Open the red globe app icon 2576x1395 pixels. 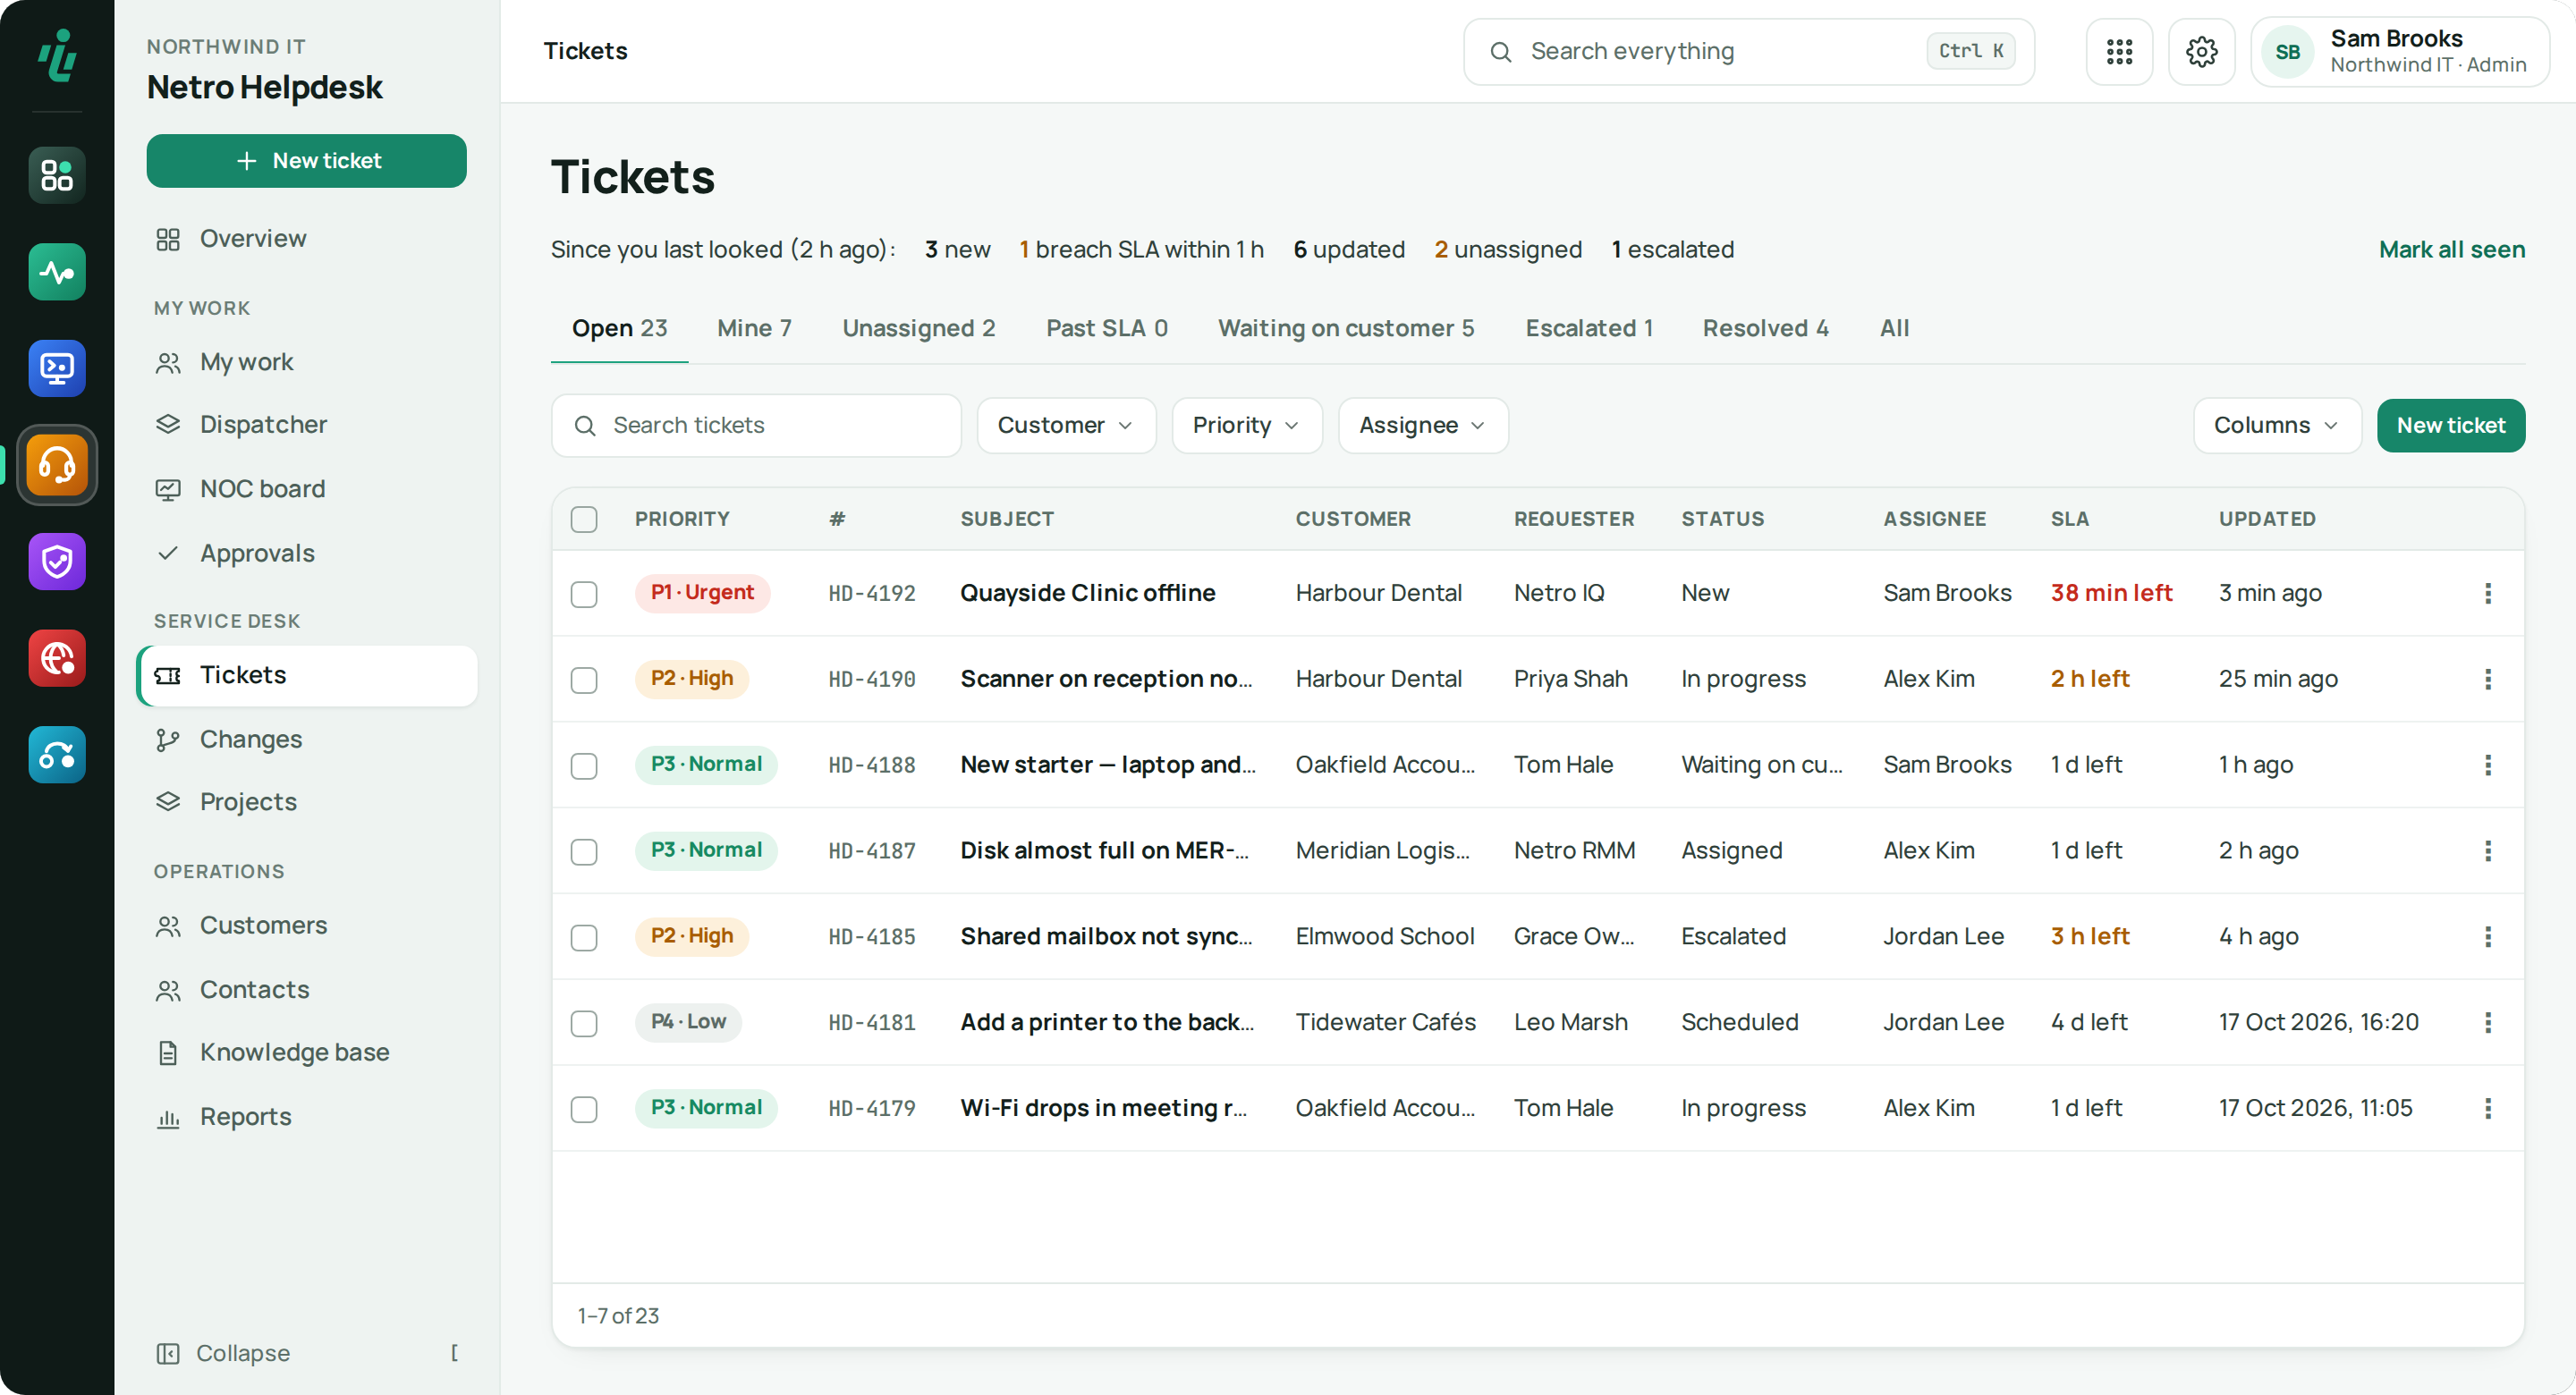coord(57,658)
